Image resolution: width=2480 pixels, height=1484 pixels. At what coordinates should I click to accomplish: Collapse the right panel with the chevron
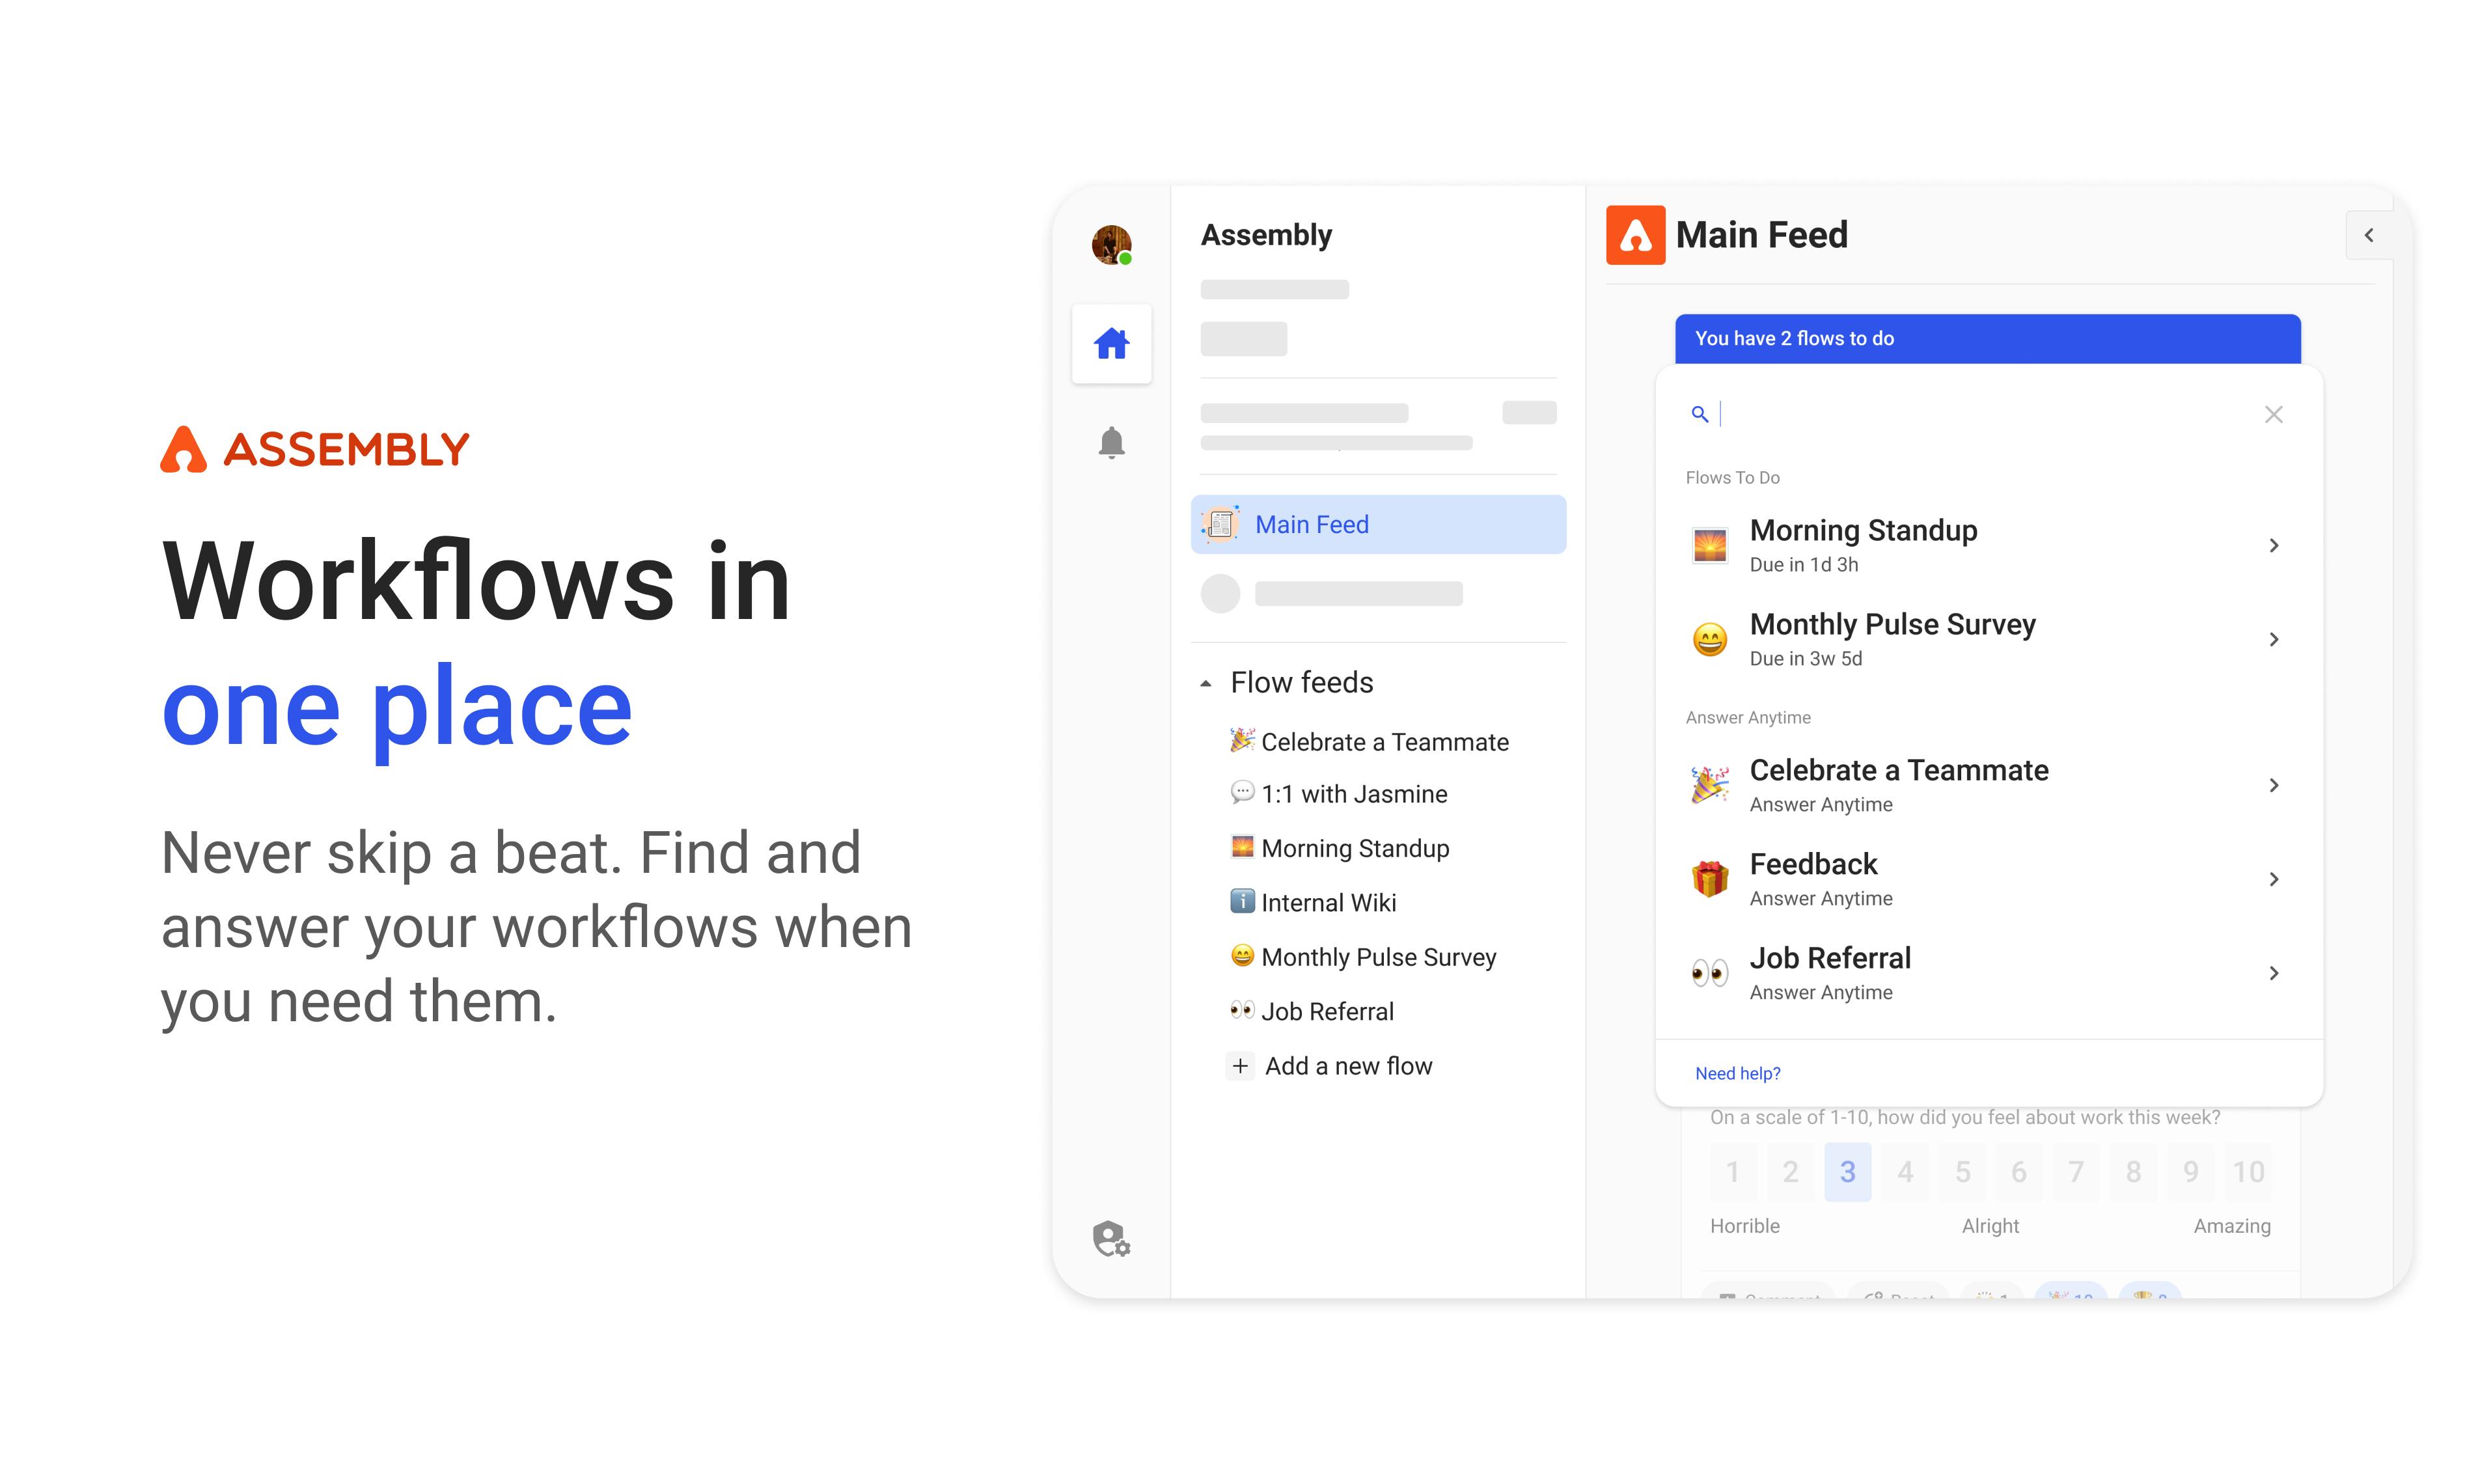tap(2368, 235)
